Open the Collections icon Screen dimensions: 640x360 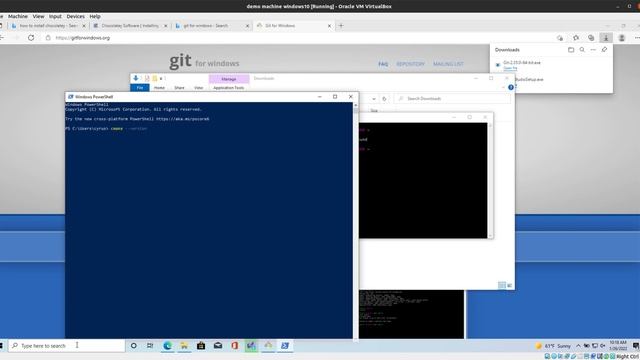[x=591, y=38]
